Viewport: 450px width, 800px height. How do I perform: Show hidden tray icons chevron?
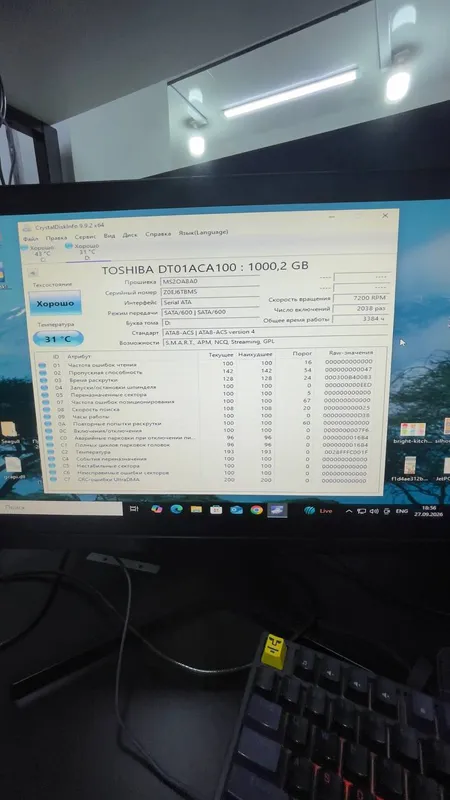(349, 511)
